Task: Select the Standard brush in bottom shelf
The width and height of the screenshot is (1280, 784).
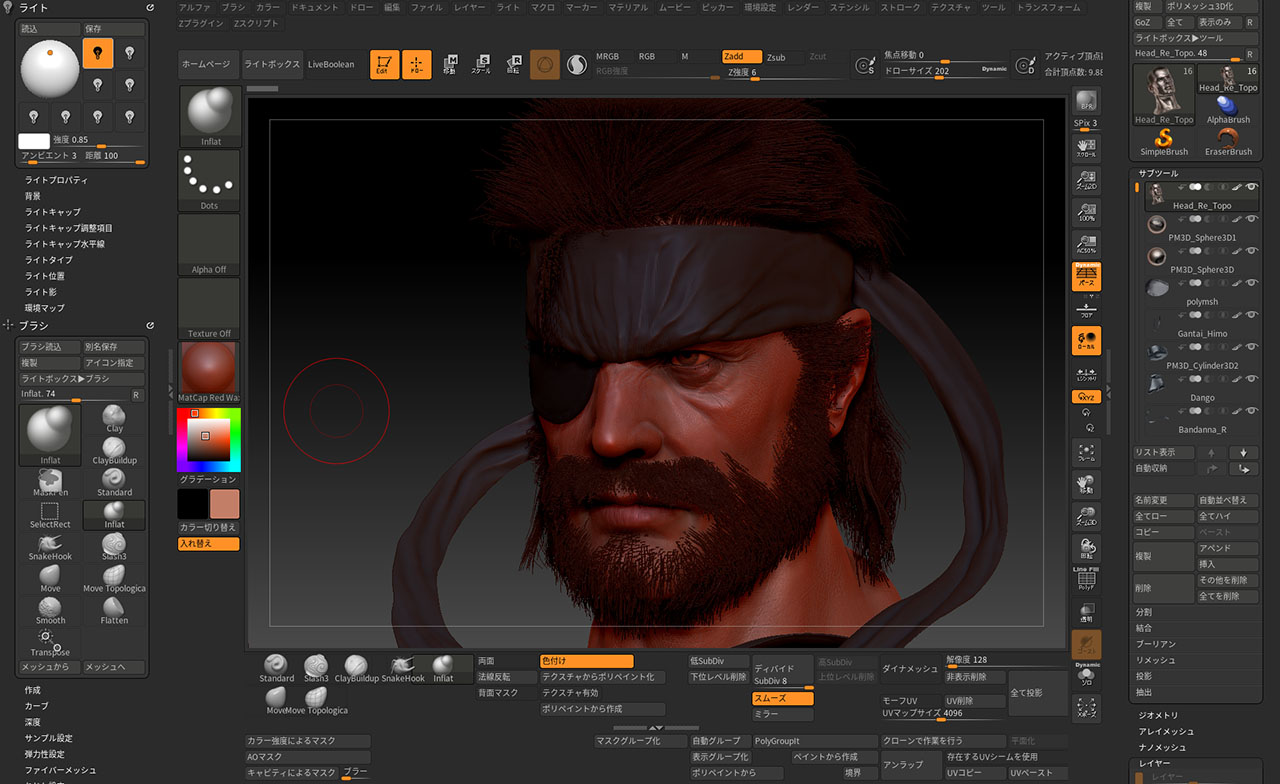Action: pos(277,668)
